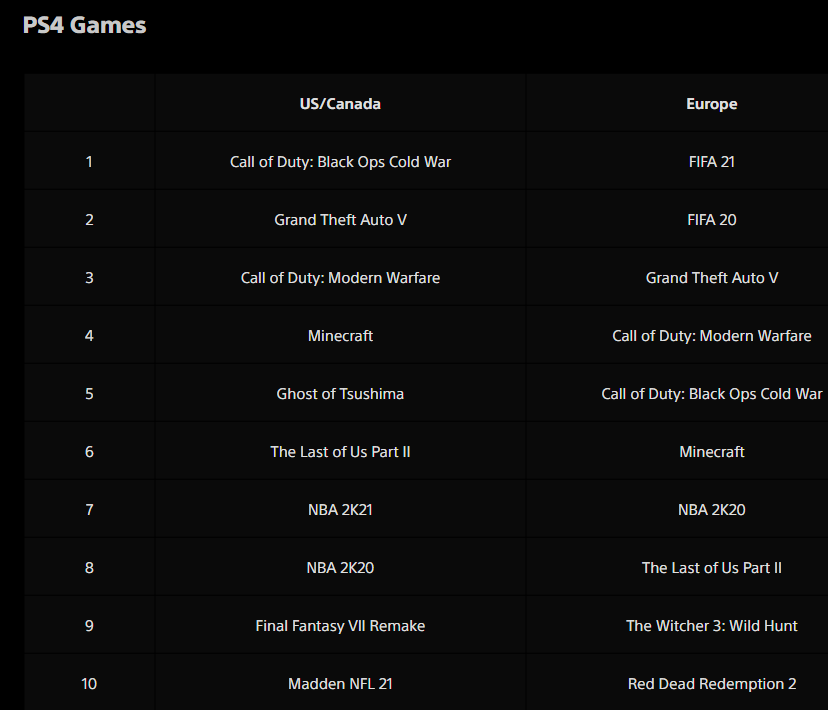This screenshot has height=710, width=828.
Task: Click Minecraft in Europe column
Action: pos(711,452)
